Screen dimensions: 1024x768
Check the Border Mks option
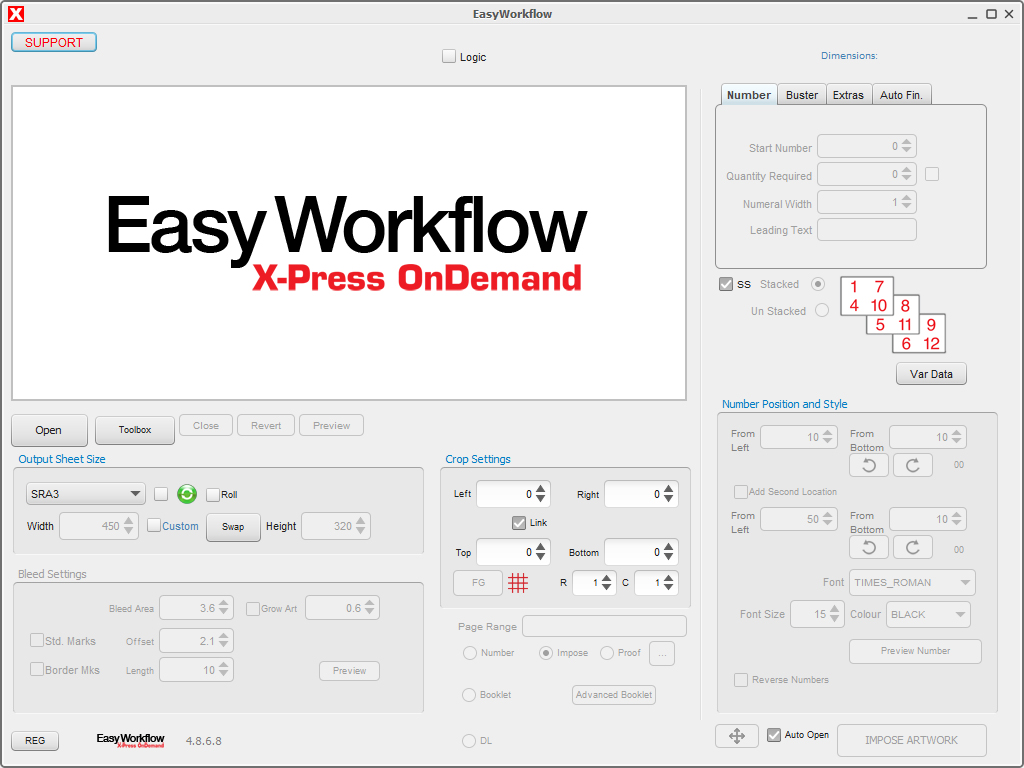click(37, 669)
